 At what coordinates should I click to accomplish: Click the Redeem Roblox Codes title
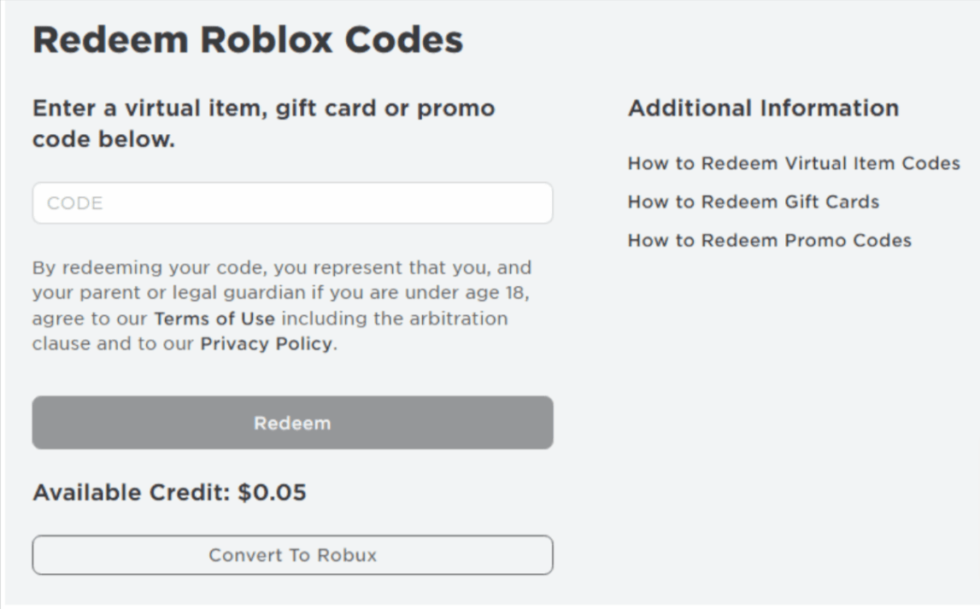[248, 40]
